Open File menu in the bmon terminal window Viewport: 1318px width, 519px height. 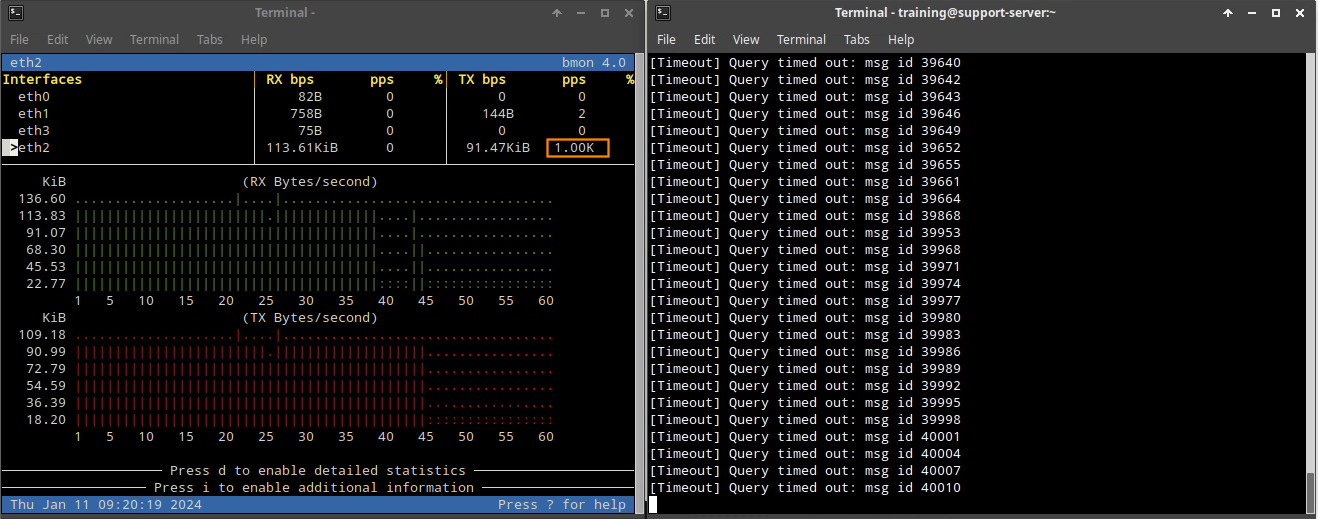click(x=19, y=40)
